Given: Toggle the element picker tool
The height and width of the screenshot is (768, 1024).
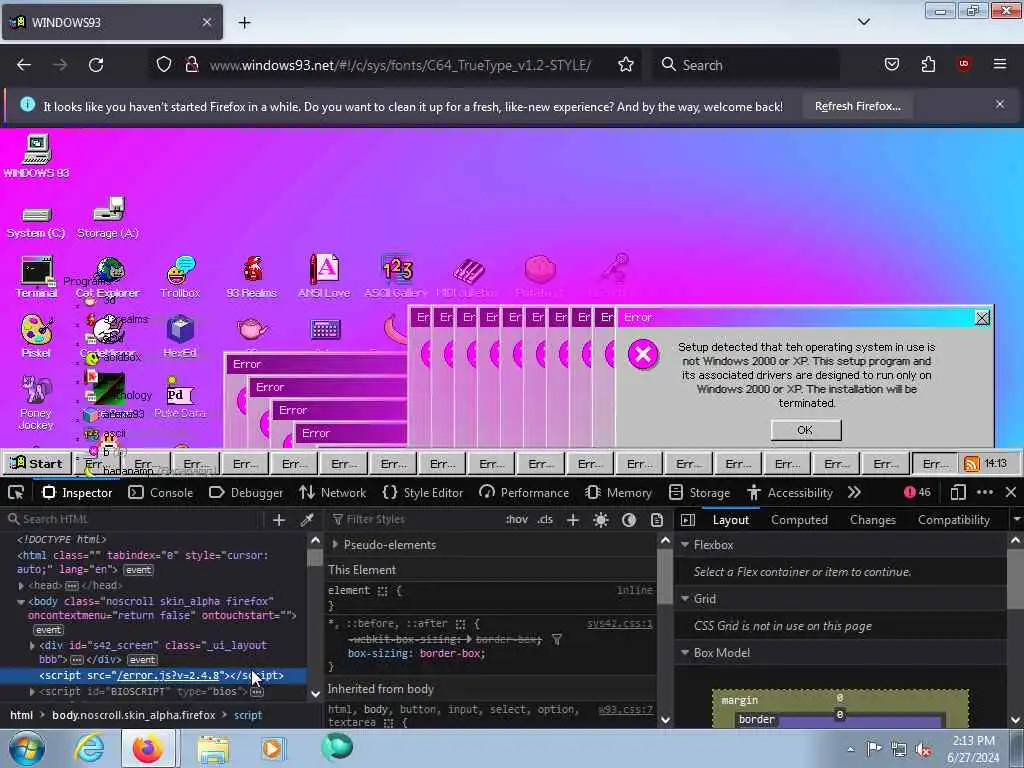Looking at the screenshot, I should 16,492.
